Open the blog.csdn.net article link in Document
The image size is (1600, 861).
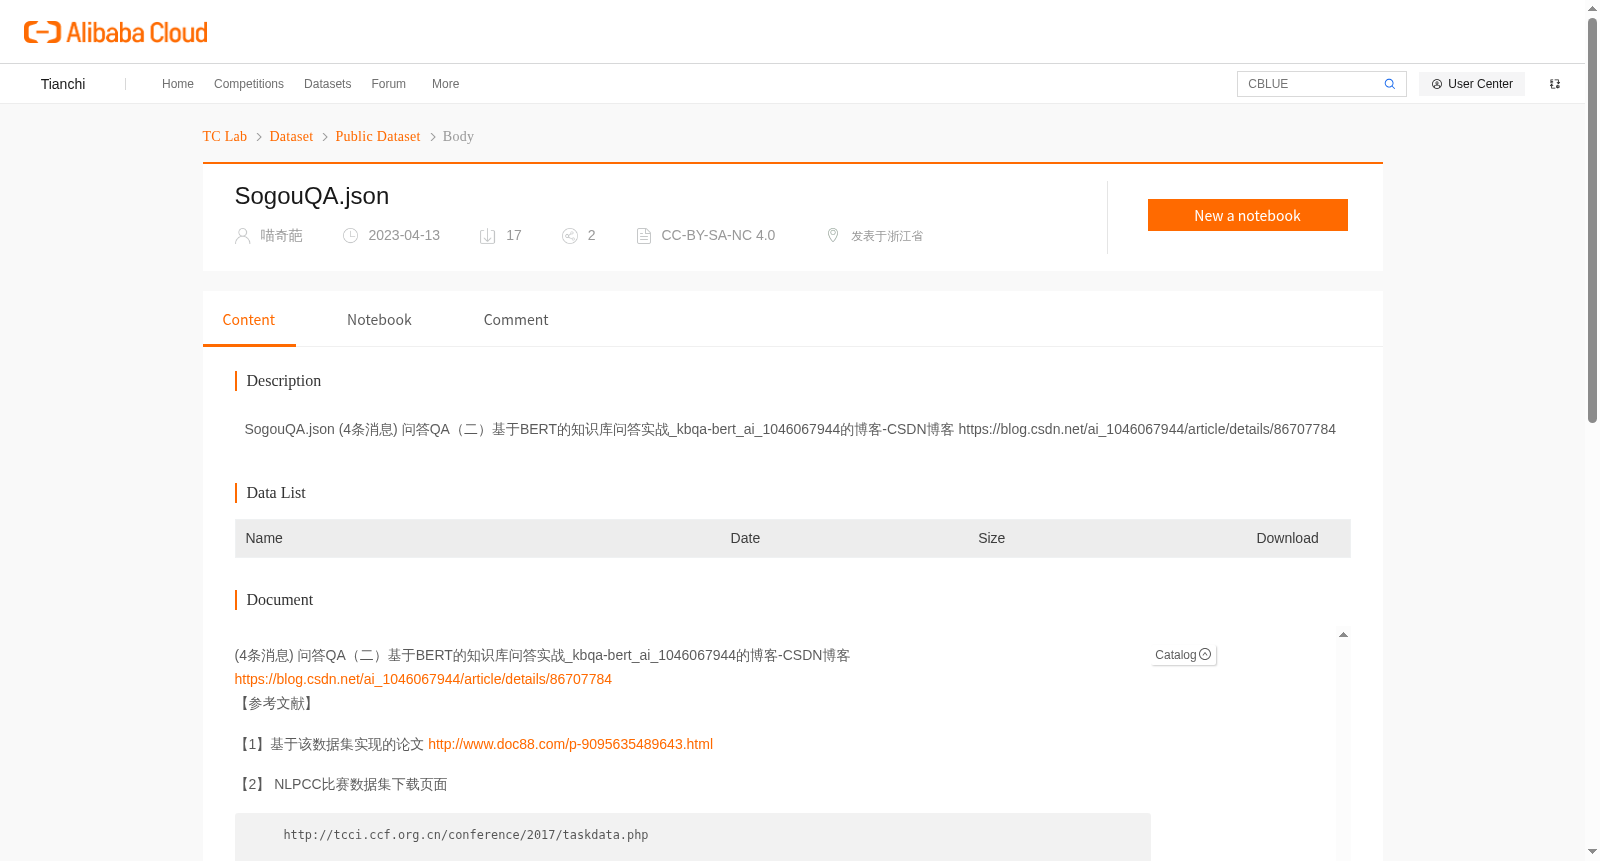pyautogui.click(x=423, y=679)
